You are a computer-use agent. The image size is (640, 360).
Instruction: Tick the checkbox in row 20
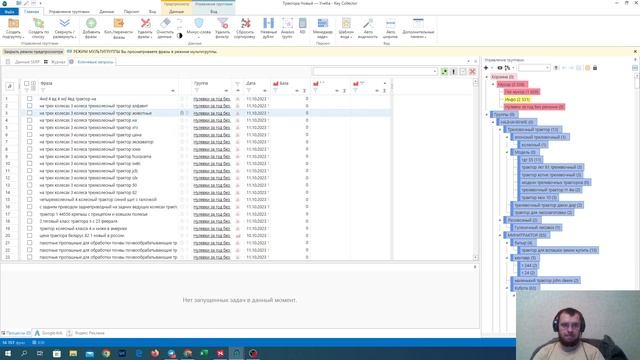(29, 236)
